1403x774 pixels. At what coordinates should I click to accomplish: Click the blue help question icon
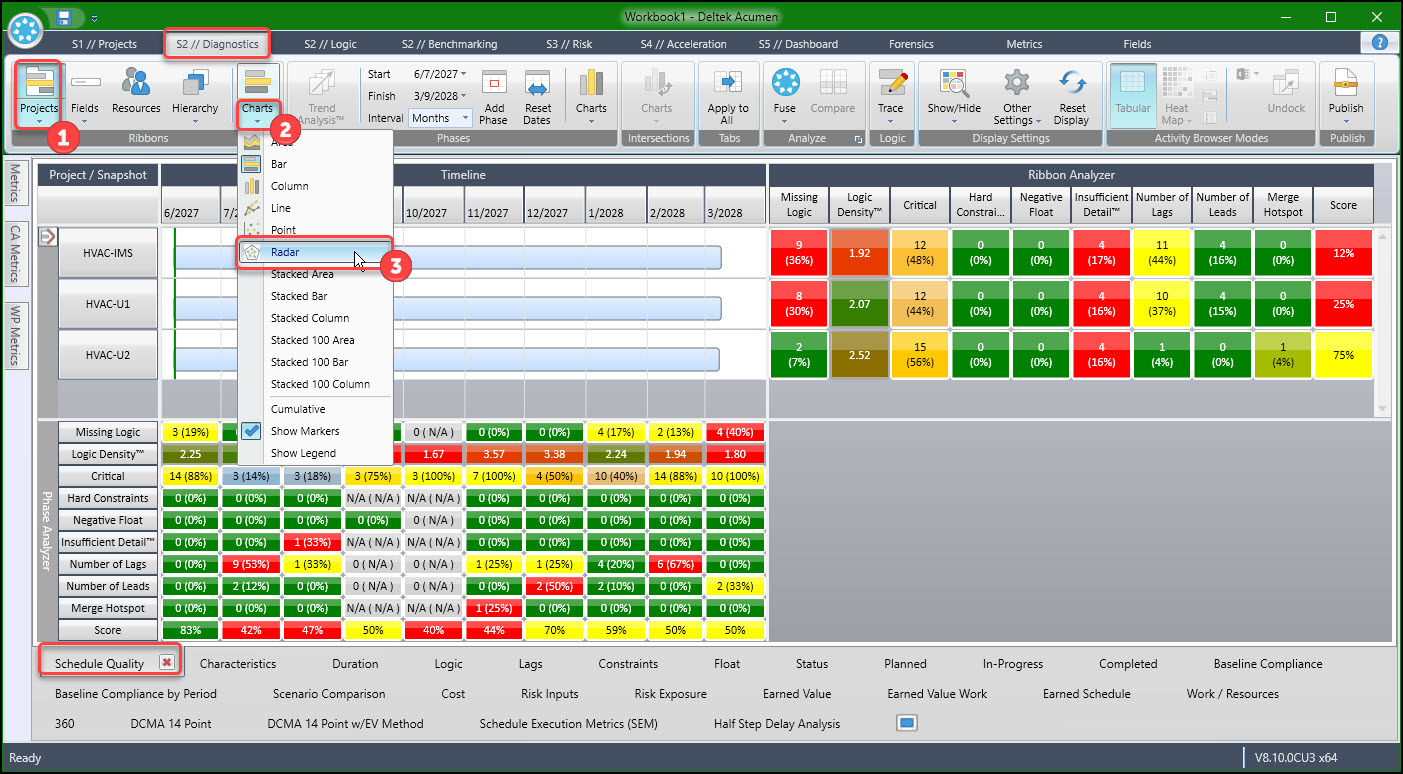pyautogui.click(x=1380, y=43)
